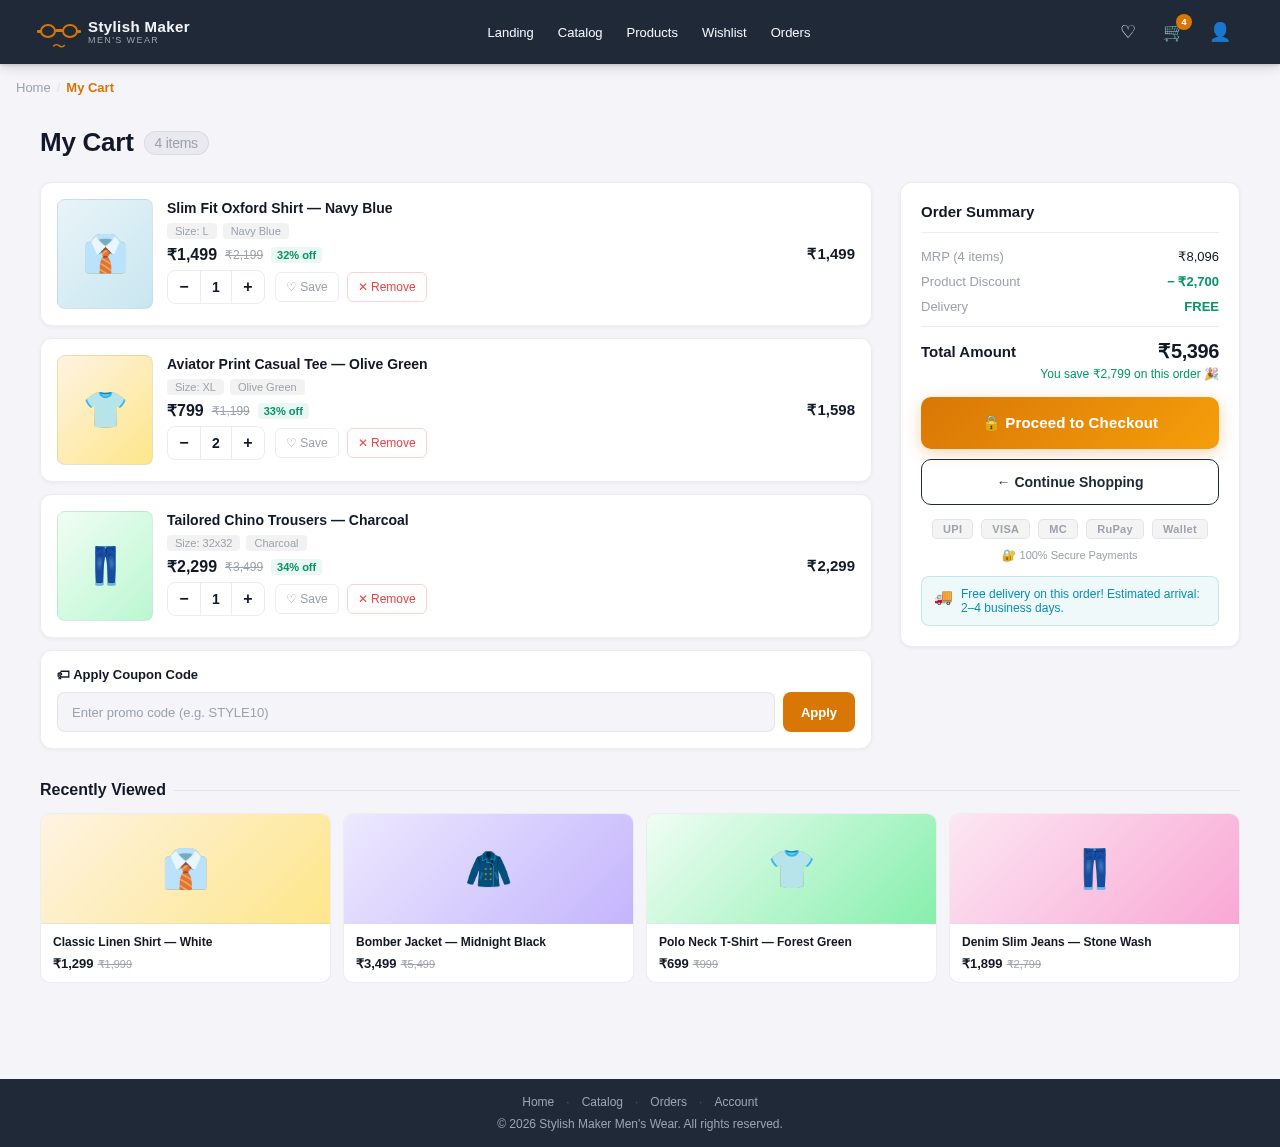This screenshot has height=1147, width=1280.
Task: Open Catalog in the top navigation
Action: [580, 32]
